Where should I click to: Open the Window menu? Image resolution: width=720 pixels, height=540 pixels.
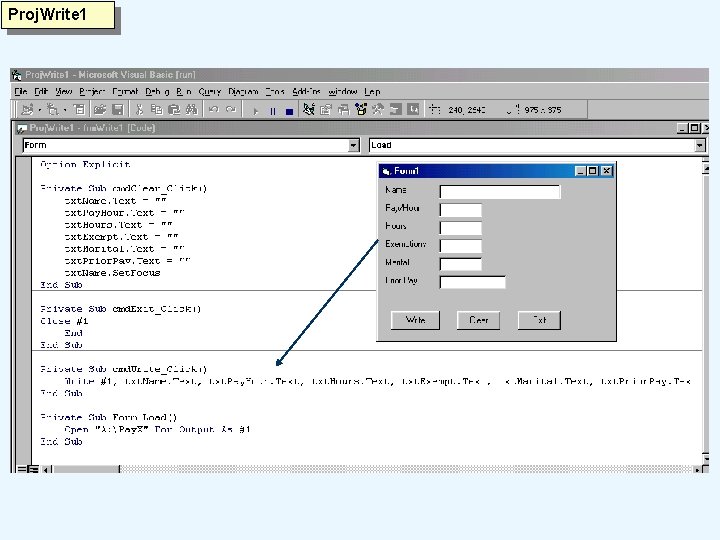point(343,91)
